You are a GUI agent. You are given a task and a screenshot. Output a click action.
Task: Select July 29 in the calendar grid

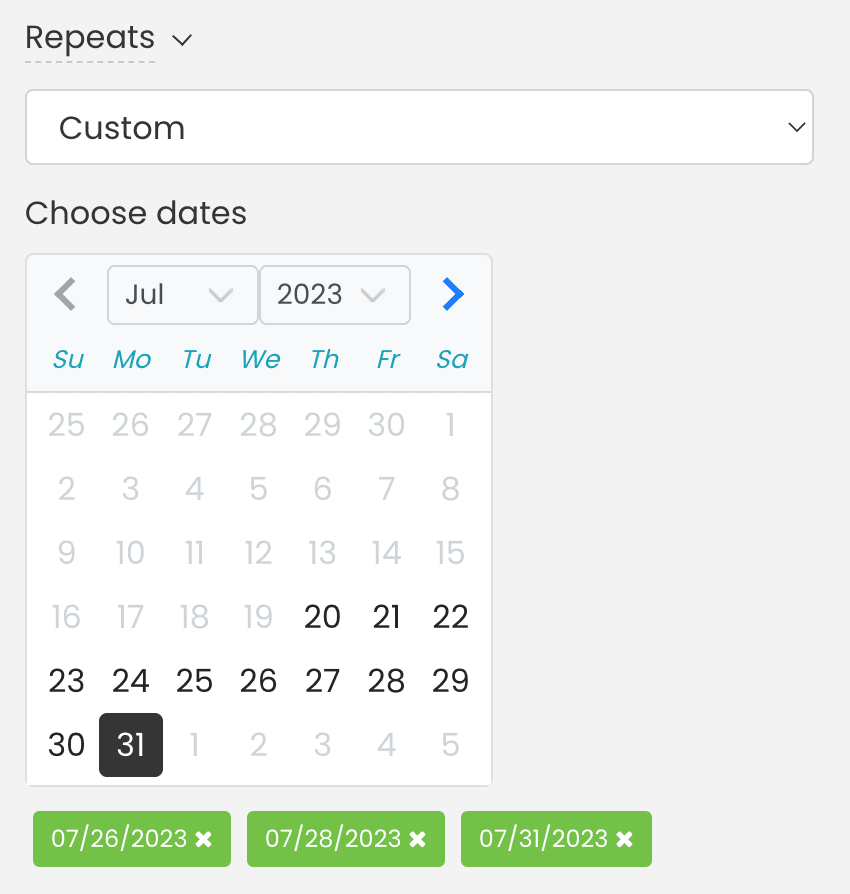pyautogui.click(x=450, y=681)
